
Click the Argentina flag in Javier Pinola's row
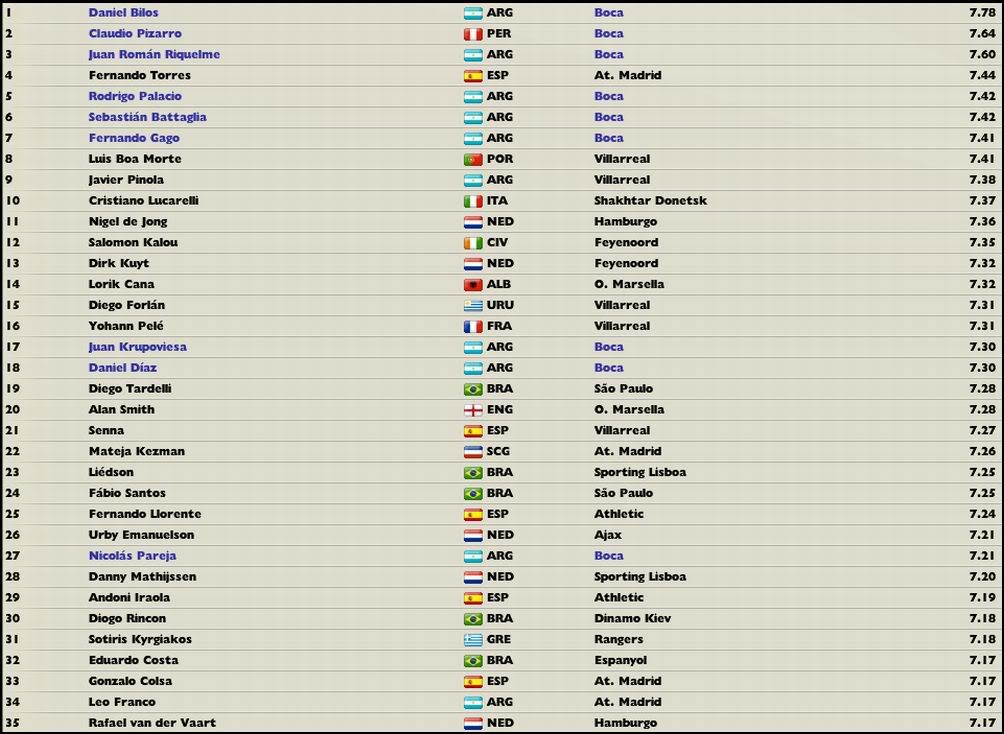473,180
